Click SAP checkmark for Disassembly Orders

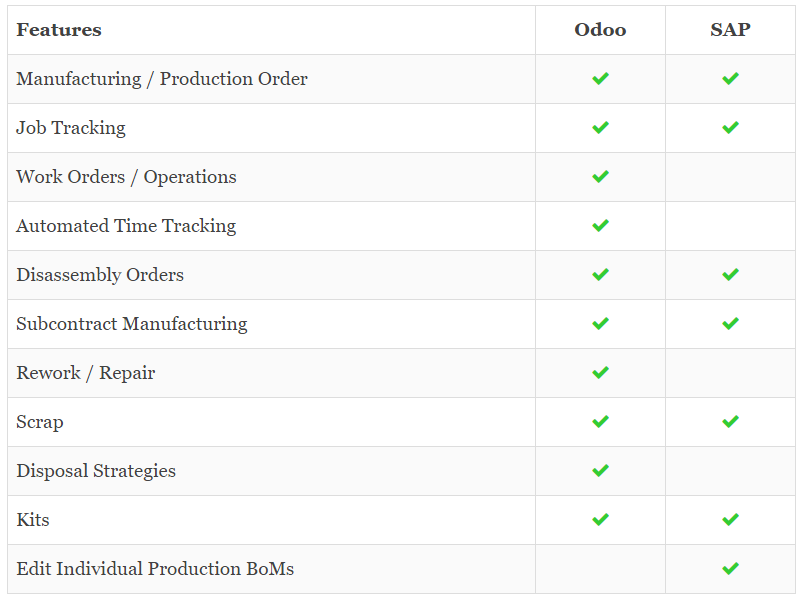[x=730, y=275]
